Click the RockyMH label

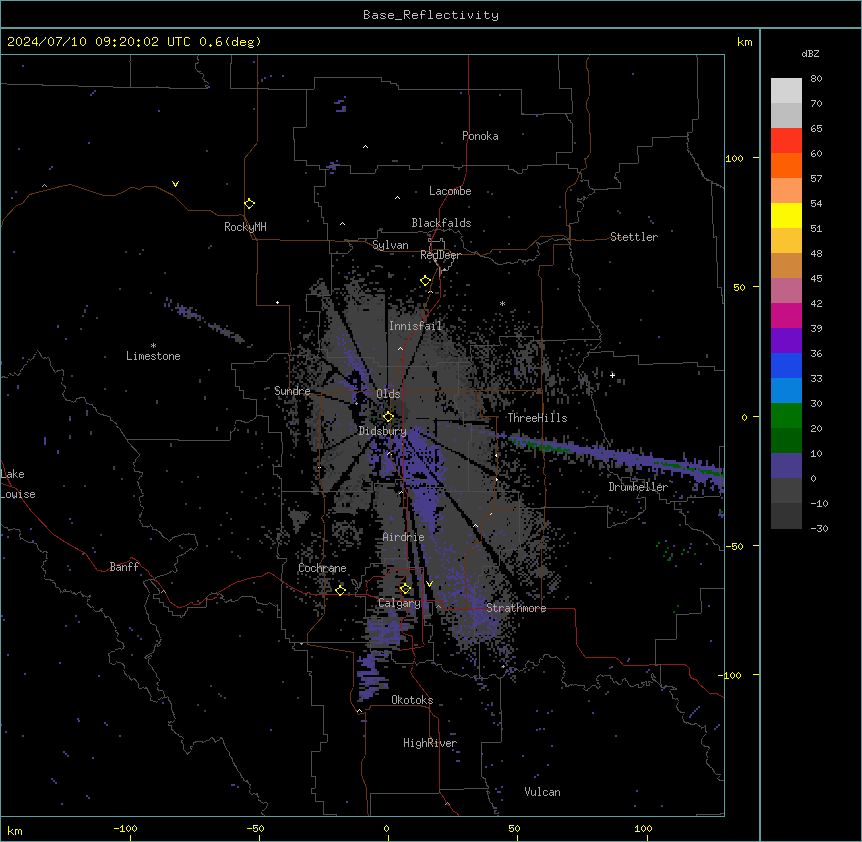pyautogui.click(x=245, y=227)
